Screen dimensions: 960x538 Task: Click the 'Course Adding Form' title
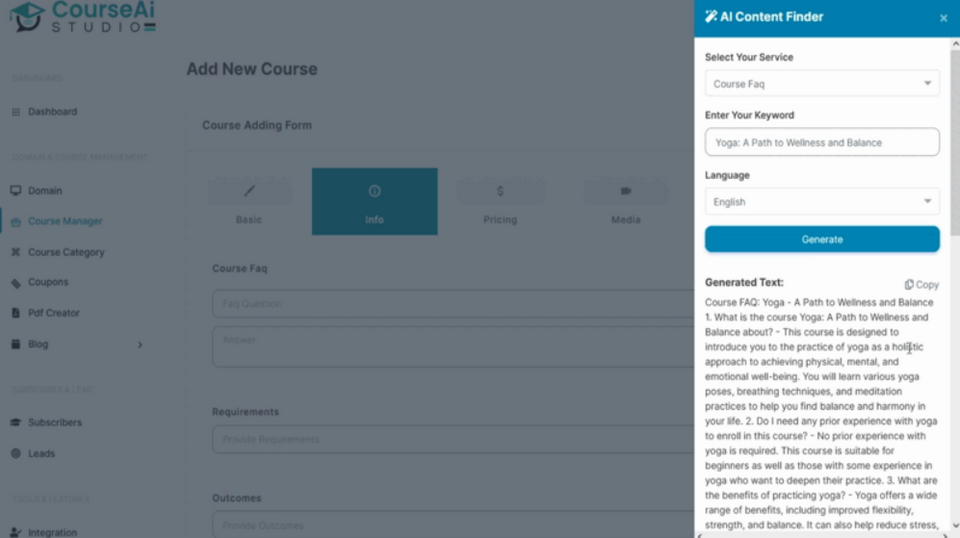[257, 125]
